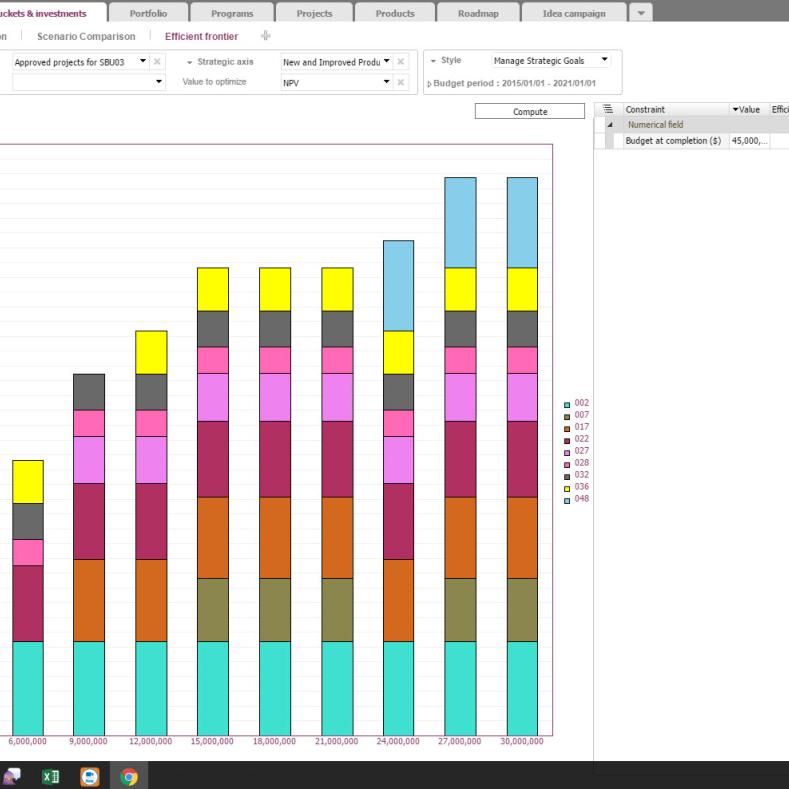Image resolution: width=789 pixels, height=789 pixels.
Task: Collapse the Numerical field group
Action: coord(610,125)
